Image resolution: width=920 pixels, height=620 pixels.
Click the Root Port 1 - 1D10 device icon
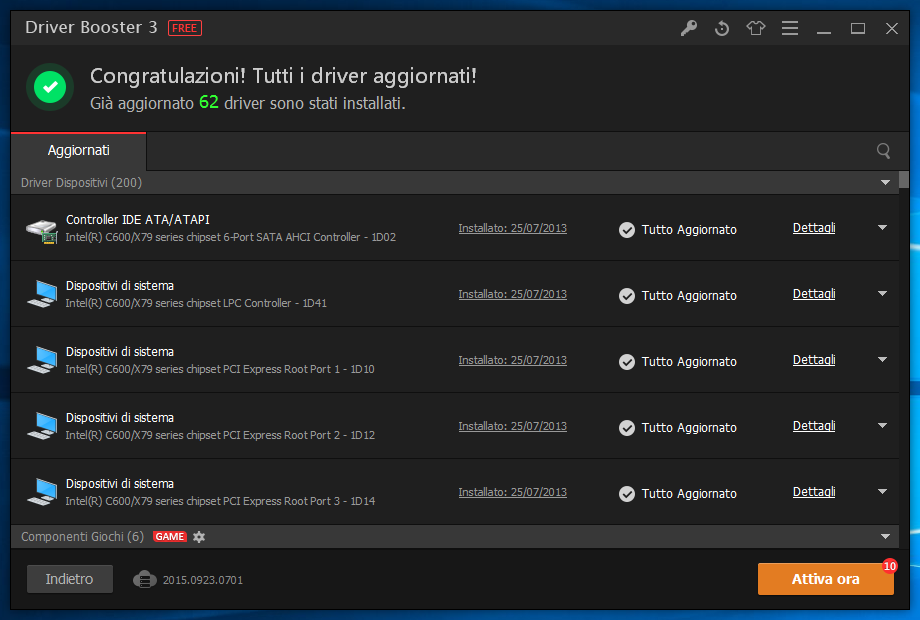tap(42, 360)
